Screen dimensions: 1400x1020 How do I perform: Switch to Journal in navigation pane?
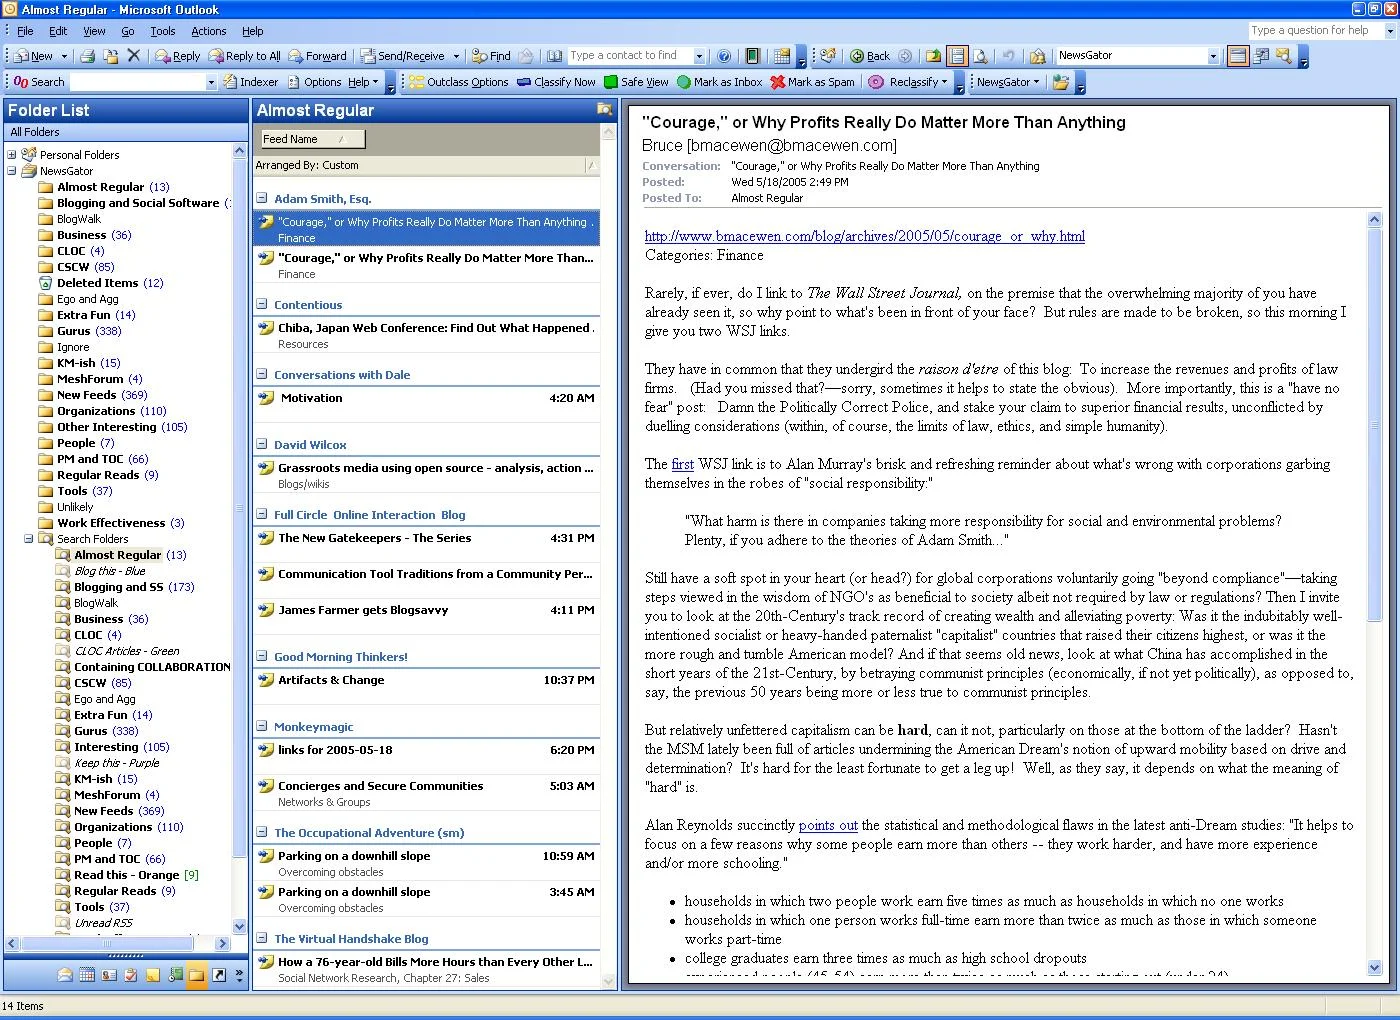[175, 975]
